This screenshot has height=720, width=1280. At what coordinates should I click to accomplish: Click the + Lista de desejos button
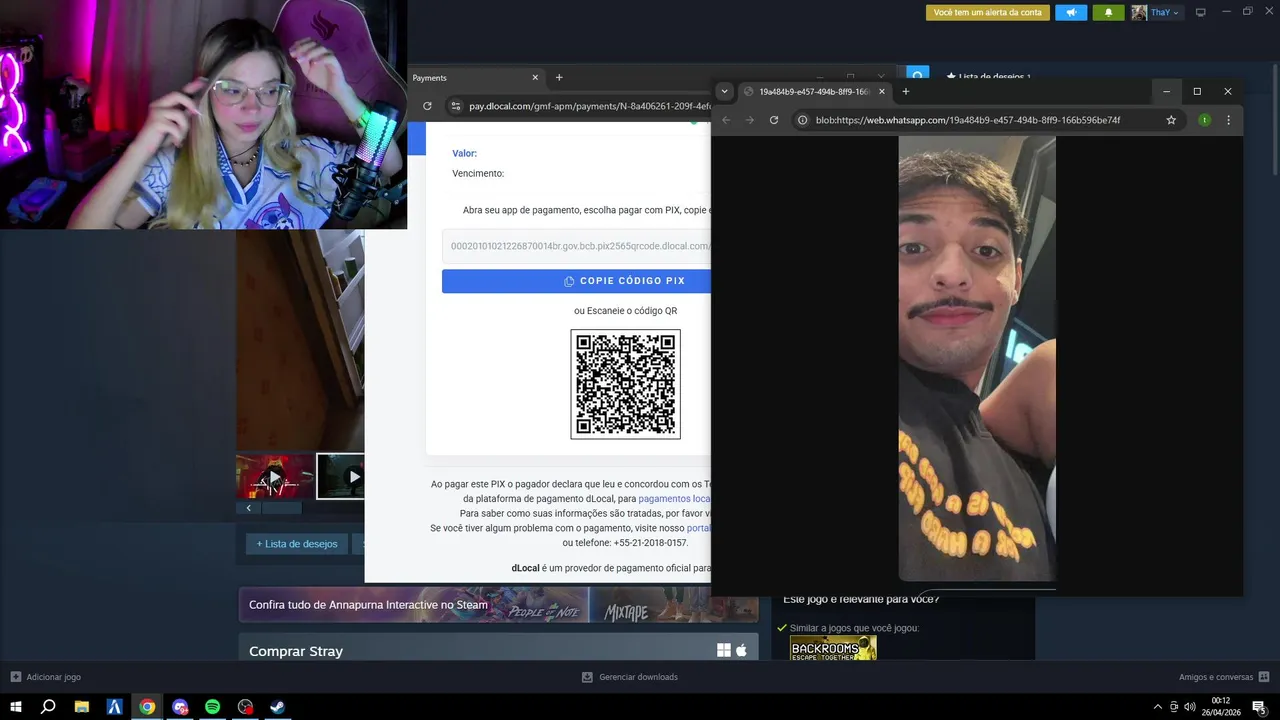click(297, 544)
